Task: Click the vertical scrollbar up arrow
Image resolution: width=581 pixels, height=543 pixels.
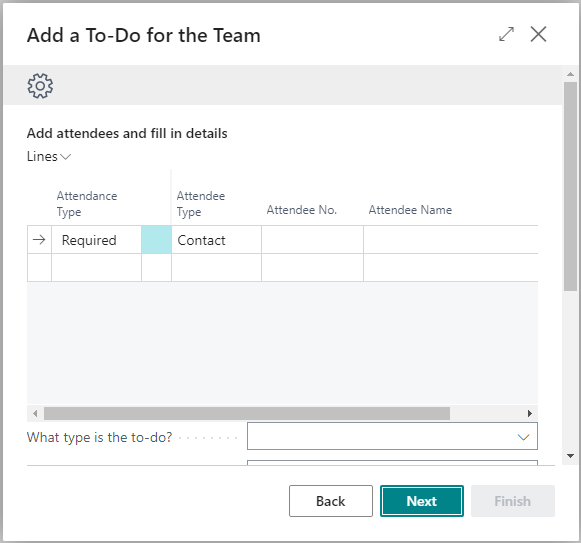Action: click(x=570, y=75)
